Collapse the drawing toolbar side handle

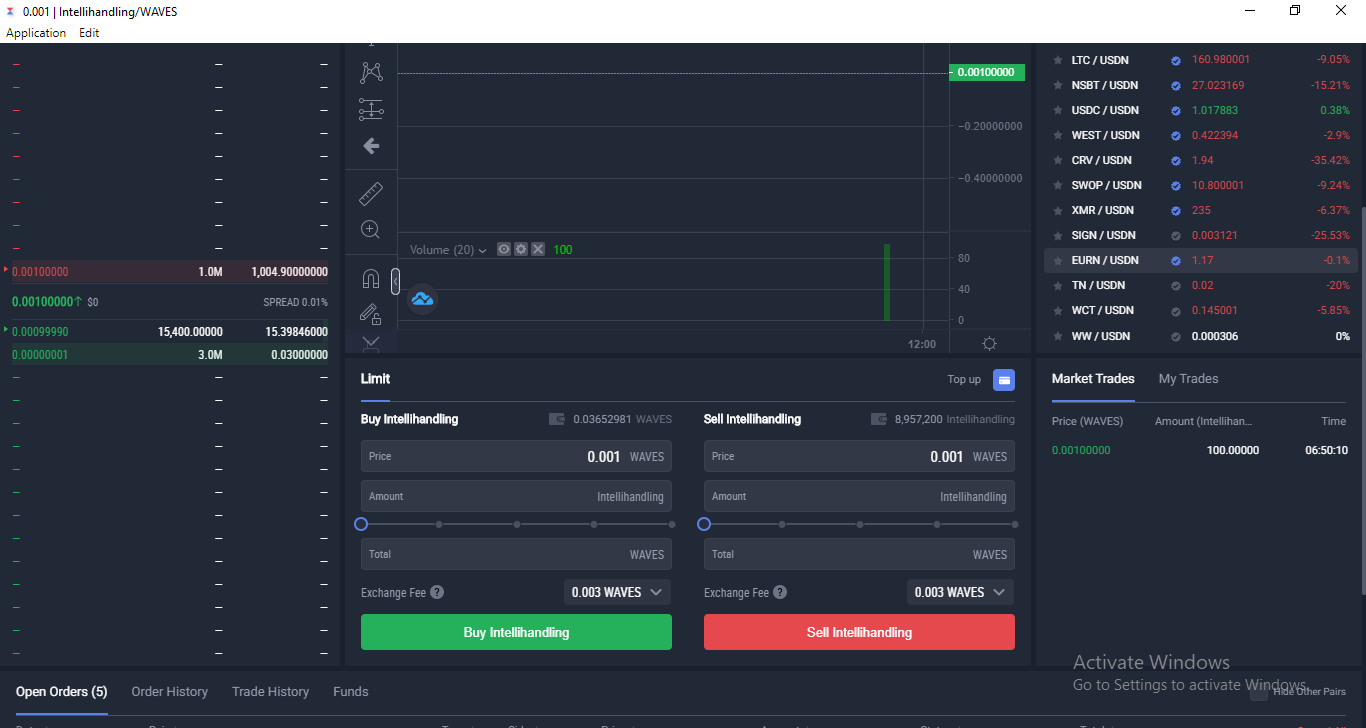pos(395,282)
